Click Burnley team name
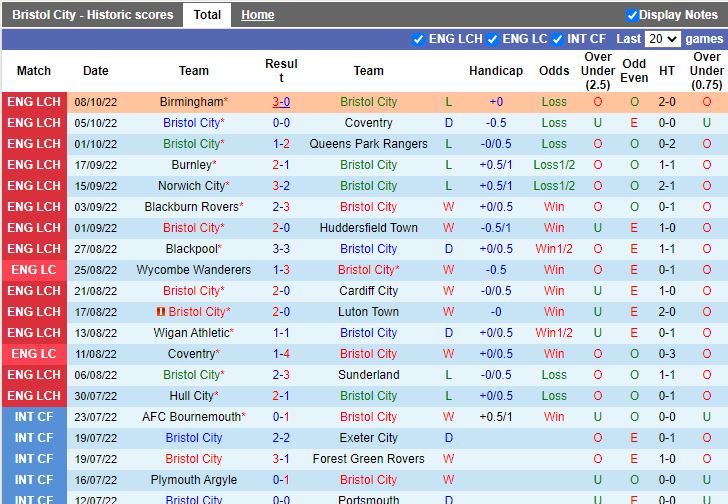 click(191, 165)
